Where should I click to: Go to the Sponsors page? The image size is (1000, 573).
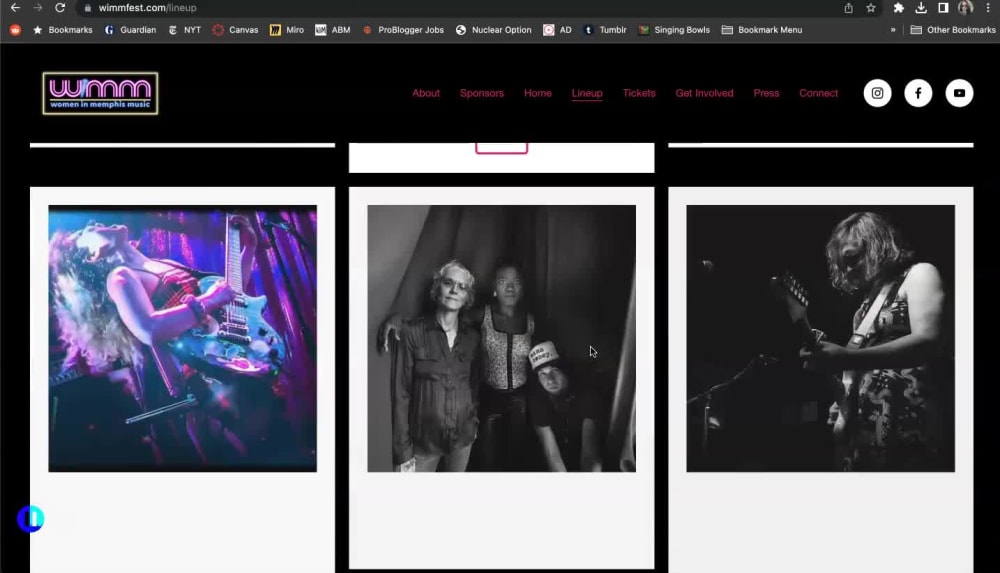(482, 93)
